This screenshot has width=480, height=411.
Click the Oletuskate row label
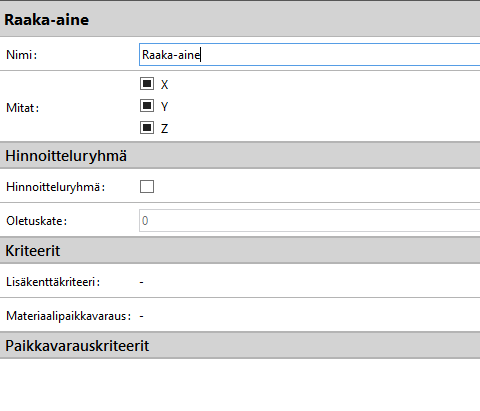37,221
